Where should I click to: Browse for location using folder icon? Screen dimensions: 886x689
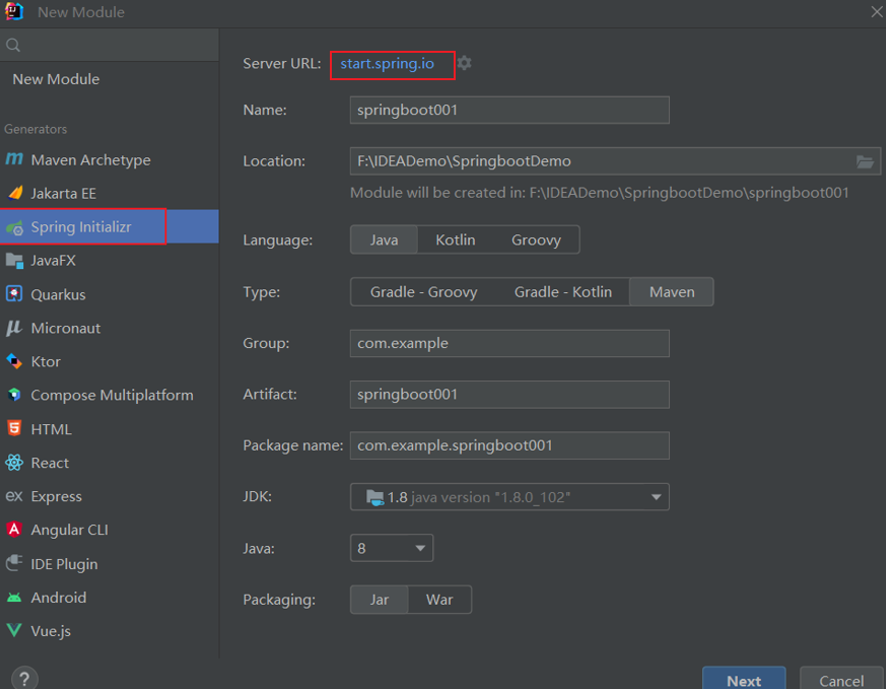865,161
